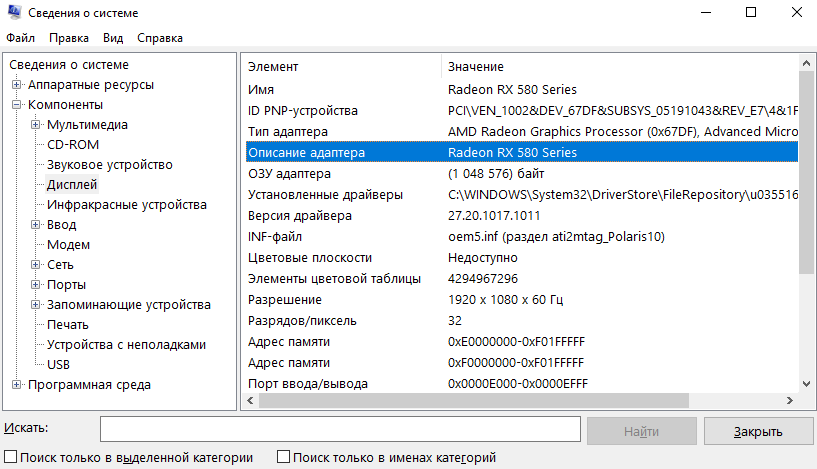Enable Поиск только в выделенной категории checkbox
The image size is (817, 469).
10,458
